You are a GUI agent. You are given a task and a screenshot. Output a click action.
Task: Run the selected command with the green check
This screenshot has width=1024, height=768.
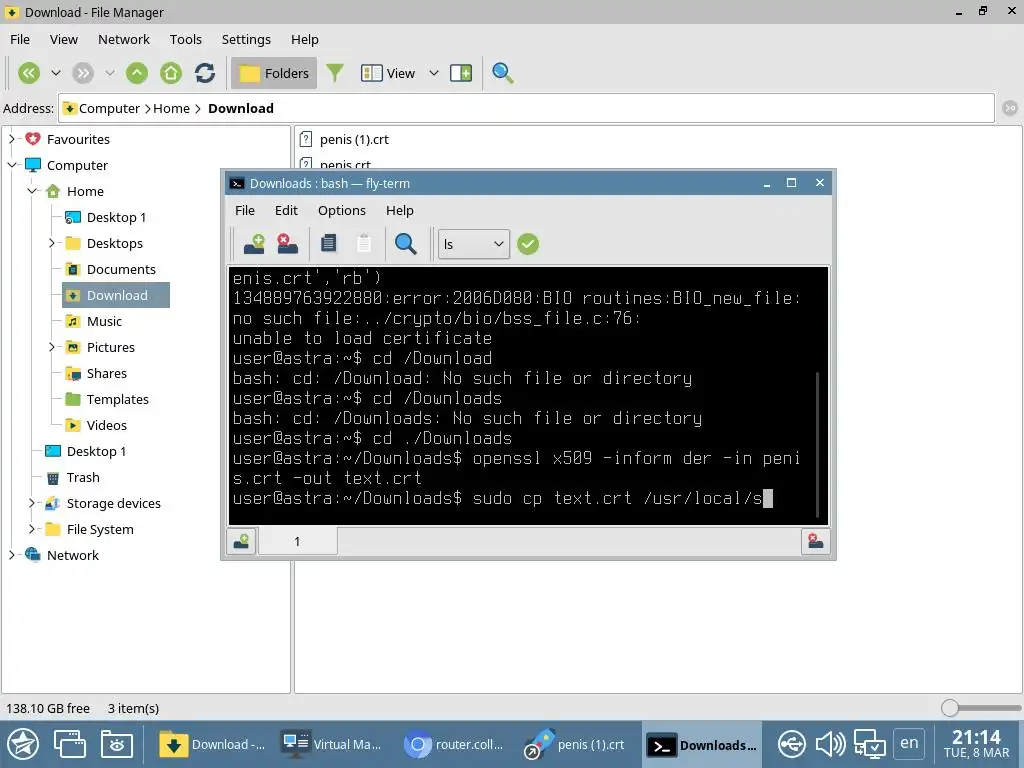(x=528, y=244)
